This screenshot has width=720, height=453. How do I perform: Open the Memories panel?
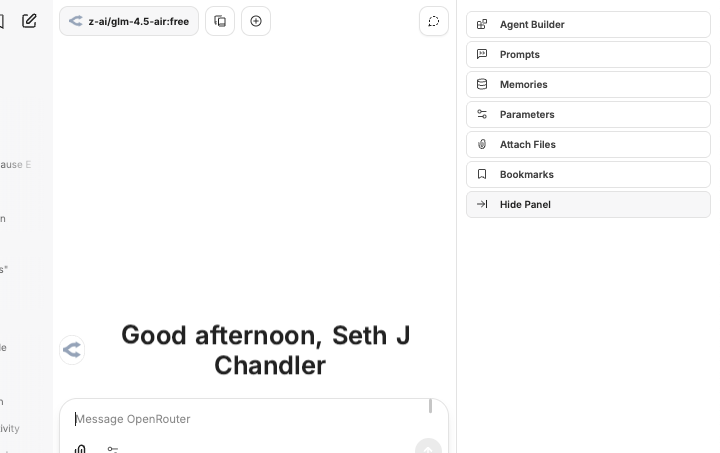coord(588,84)
